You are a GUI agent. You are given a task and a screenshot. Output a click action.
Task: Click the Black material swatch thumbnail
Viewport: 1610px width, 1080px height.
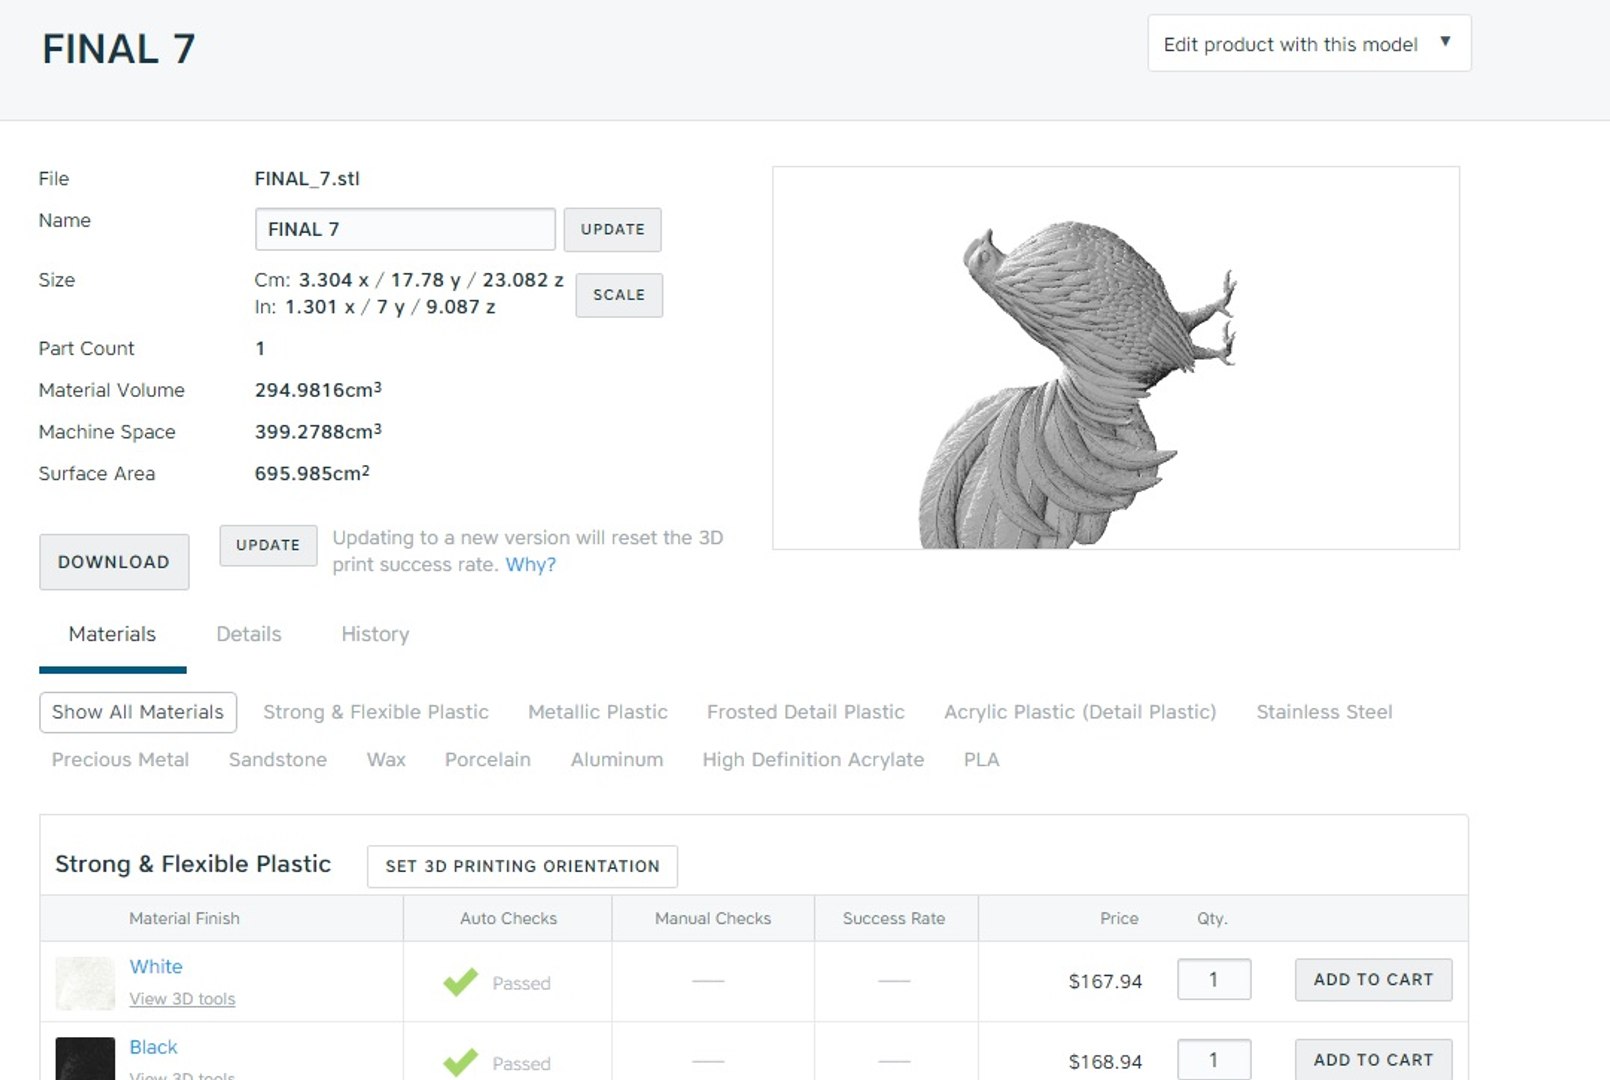85,1058
